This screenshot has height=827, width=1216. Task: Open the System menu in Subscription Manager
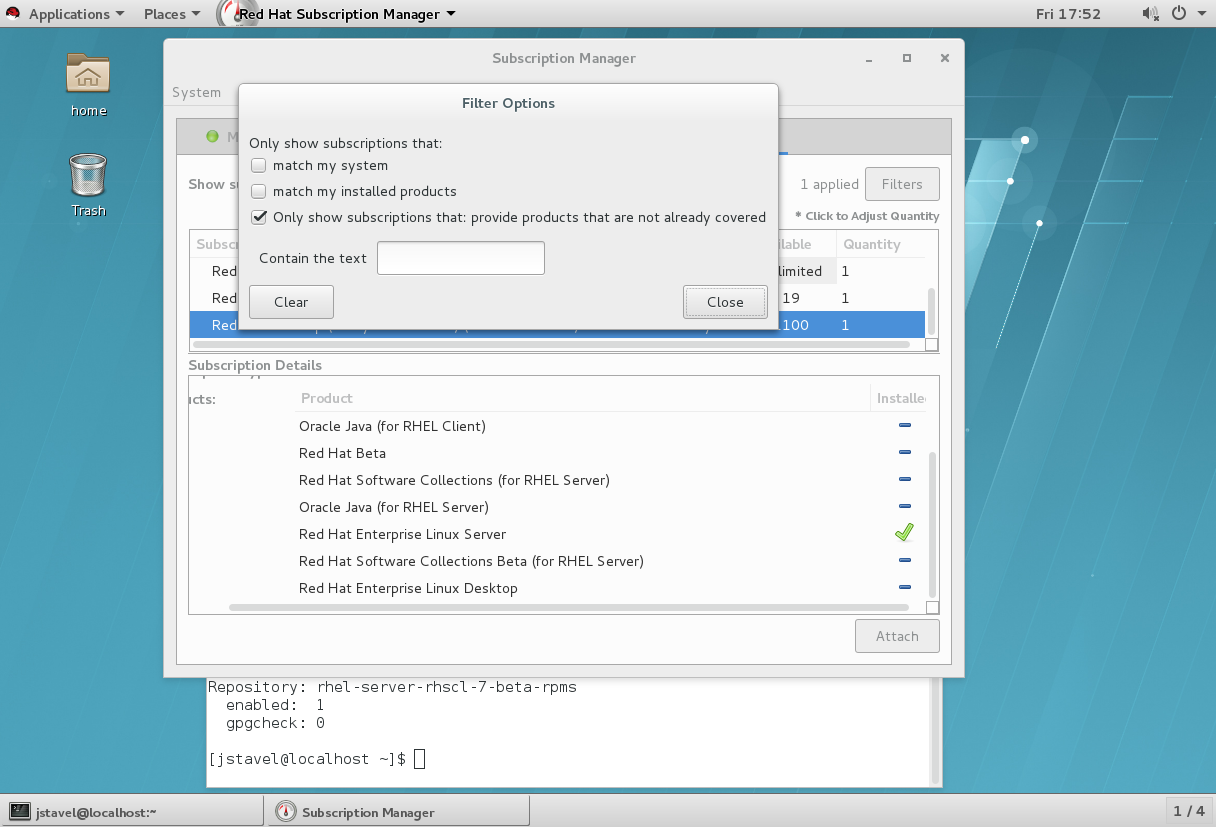coord(196,92)
